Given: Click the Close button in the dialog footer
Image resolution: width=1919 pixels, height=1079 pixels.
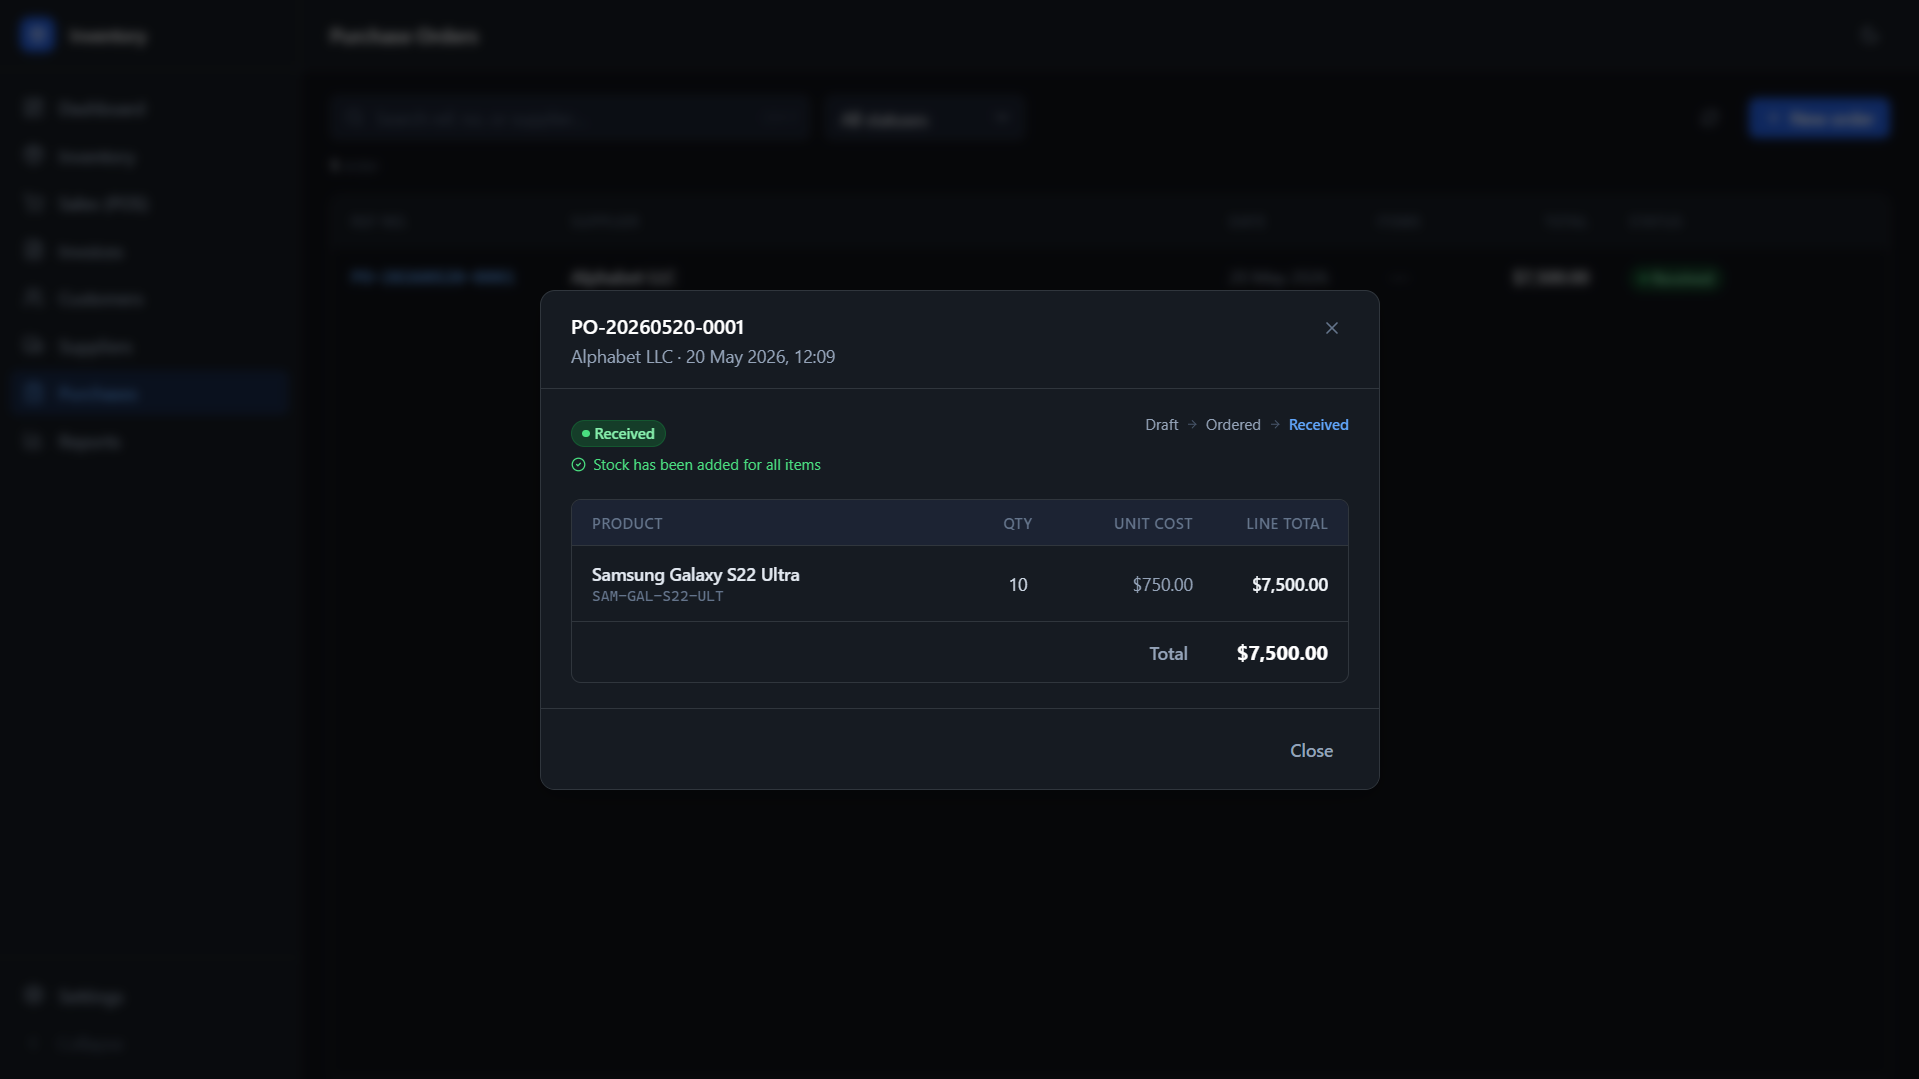Looking at the screenshot, I should (1311, 750).
